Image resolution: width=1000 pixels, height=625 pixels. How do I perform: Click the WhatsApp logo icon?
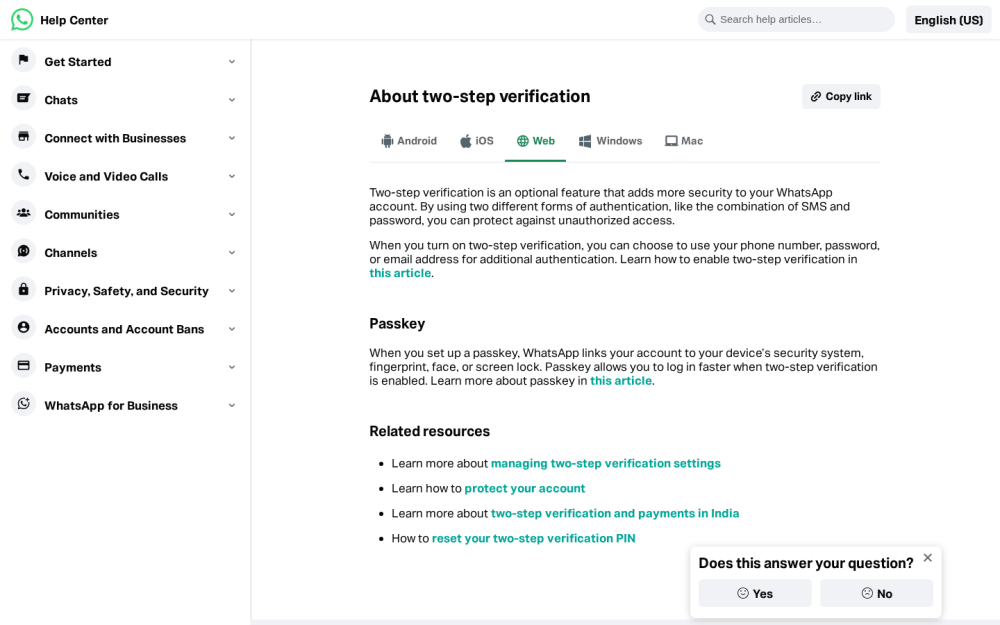point(22,20)
